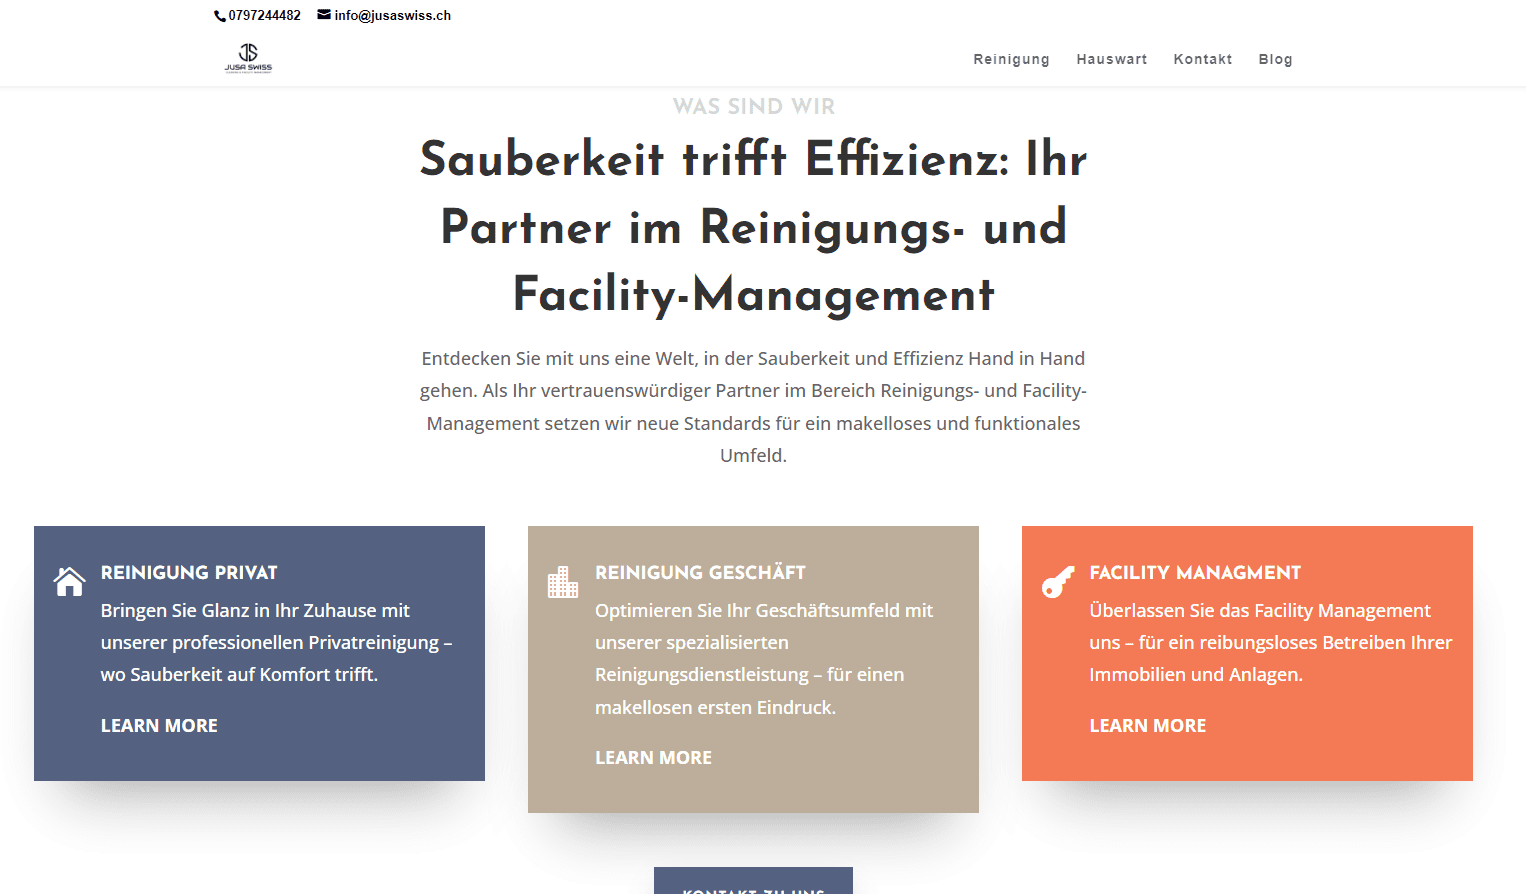Click the envelope icon beside the email address
The width and height of the screenshot is (1526, 894).
coord(324,15)
